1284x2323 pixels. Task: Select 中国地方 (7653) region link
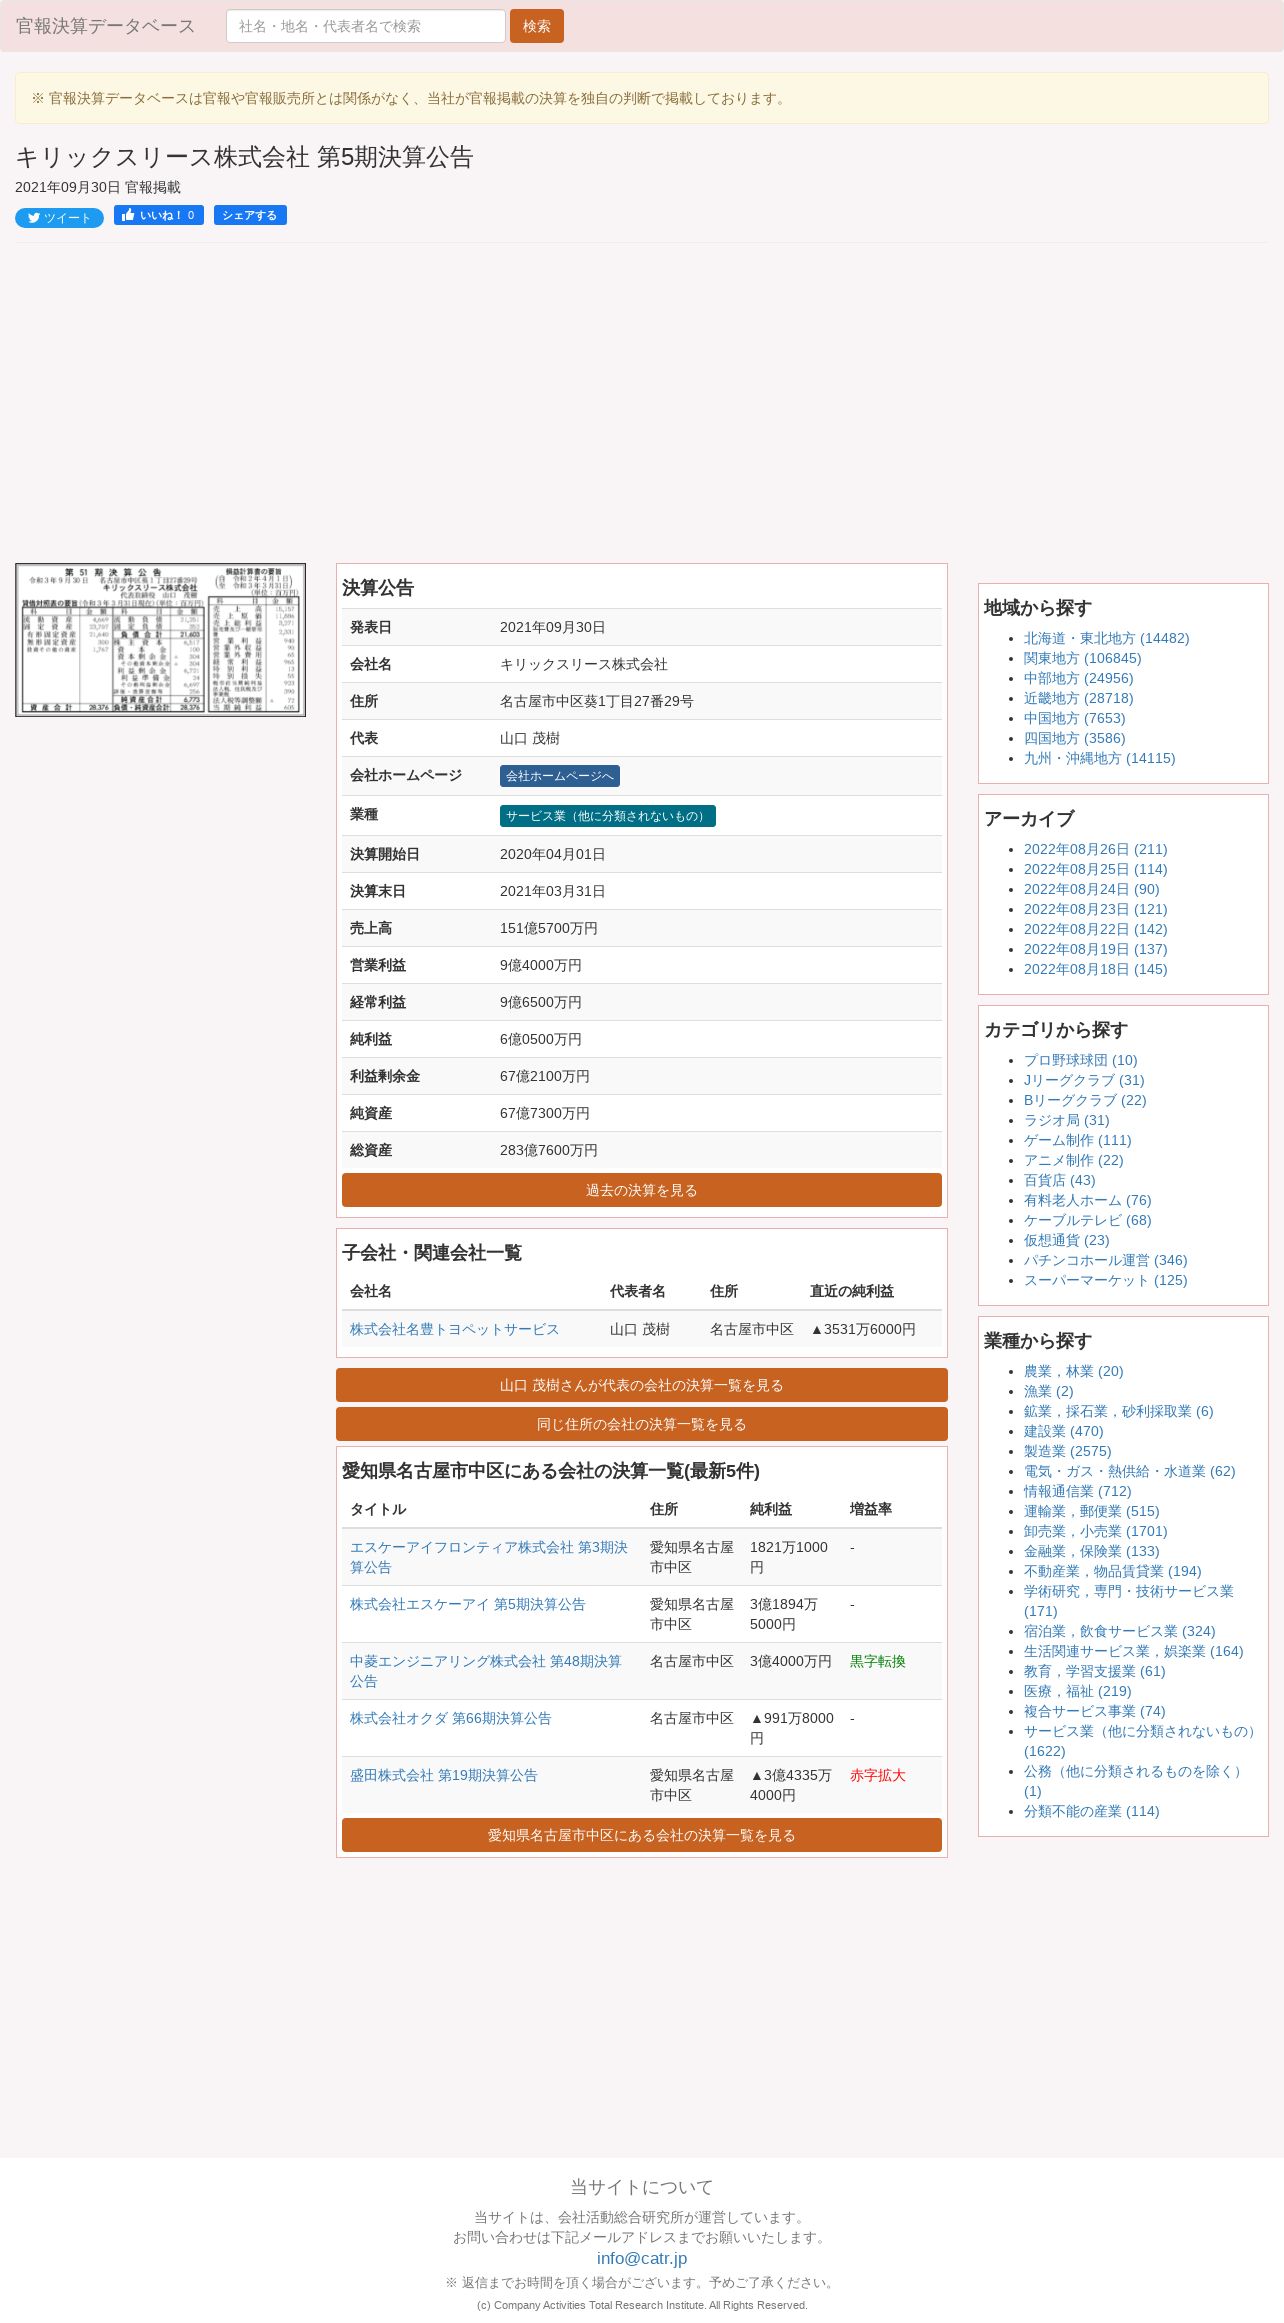pos(1074,718)
